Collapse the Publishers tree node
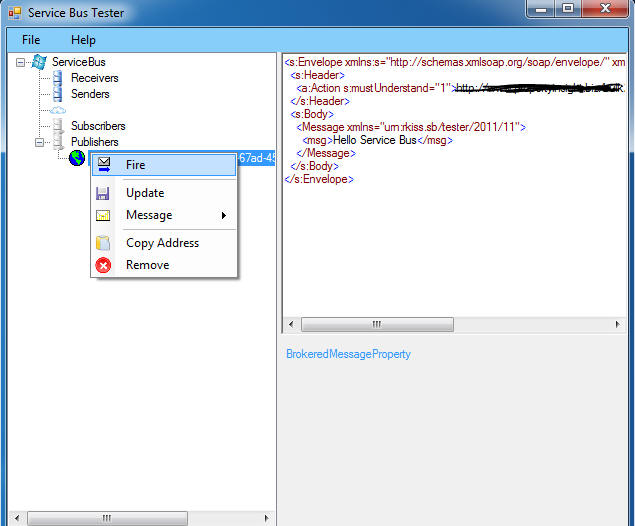Screen dimensions: 635x526 pyautogui.click(x=39, y=143)
